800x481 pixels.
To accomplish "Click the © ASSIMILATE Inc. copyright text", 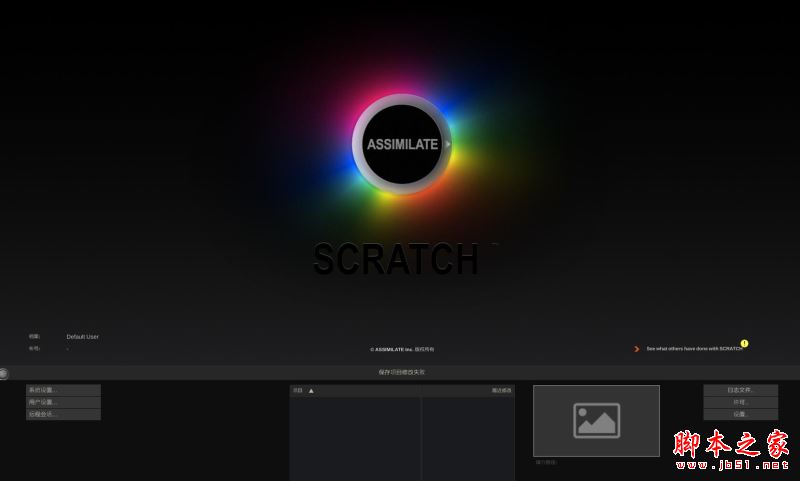I will 402,349.
